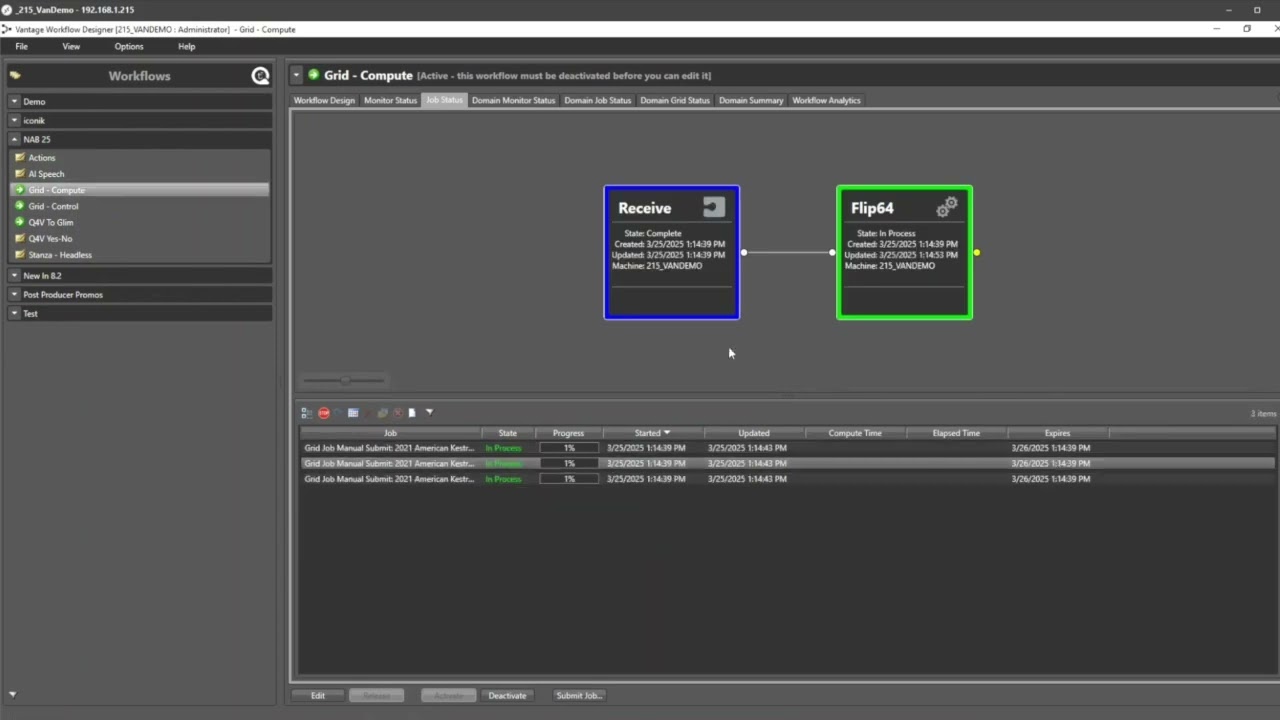Click the Deactivate button
Screen dimensions: 1280x720
click(x=507, y=695)
